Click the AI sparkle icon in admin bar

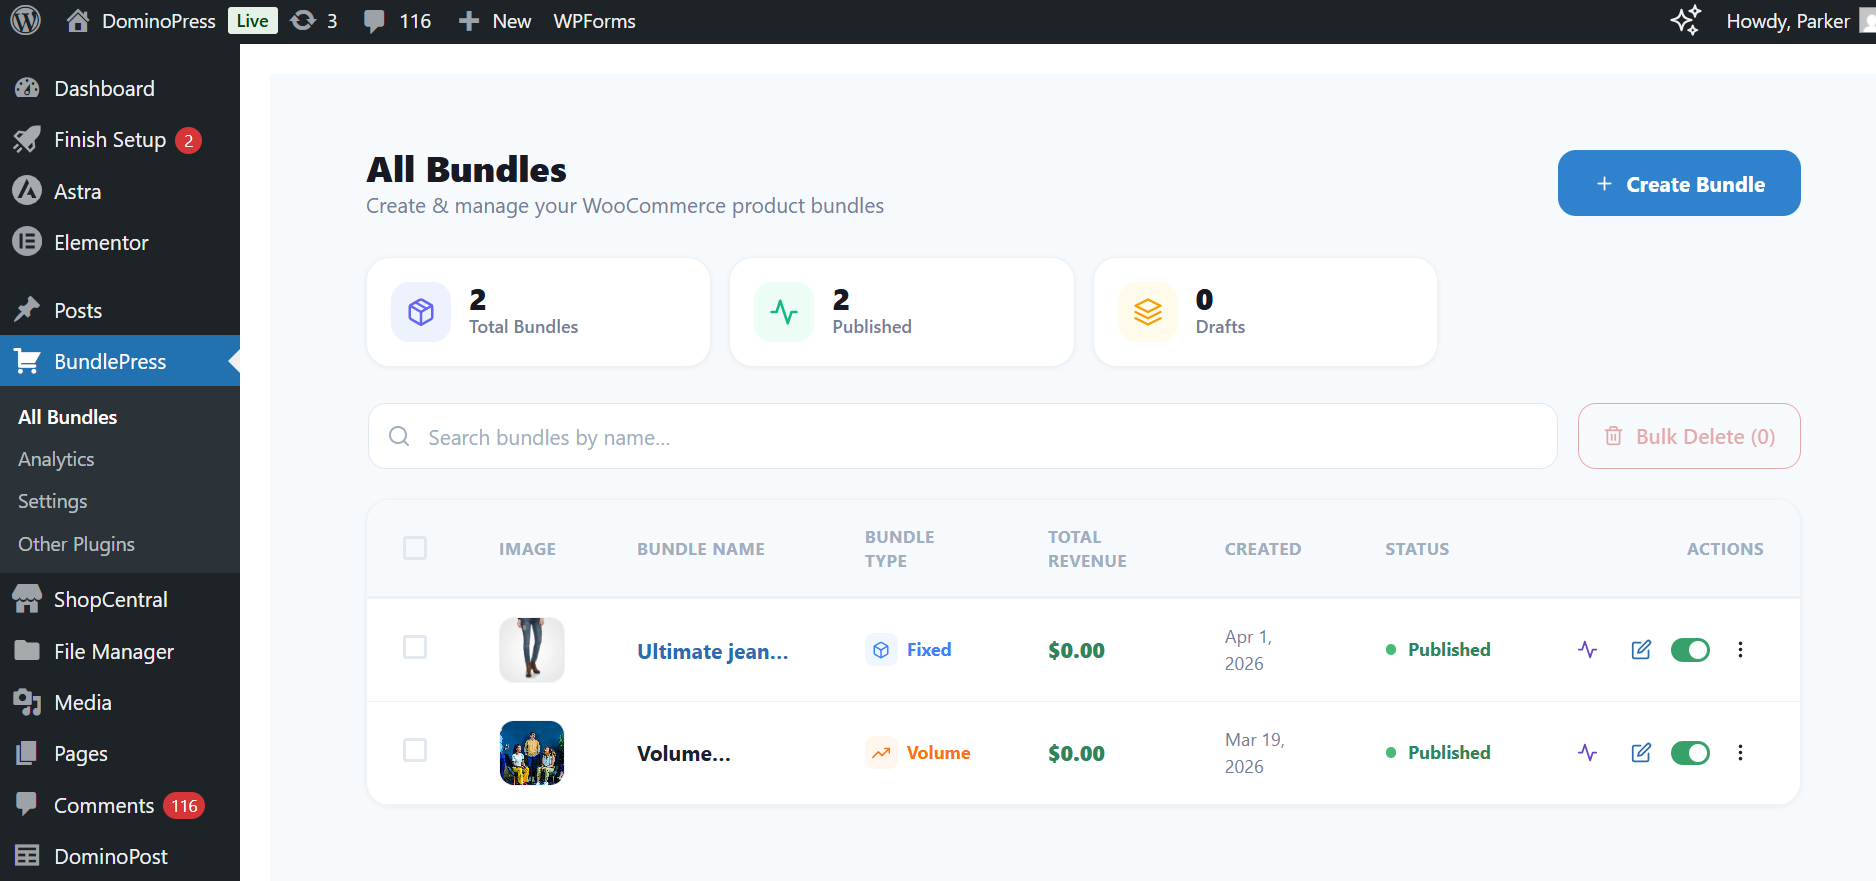coord(1685,21)
